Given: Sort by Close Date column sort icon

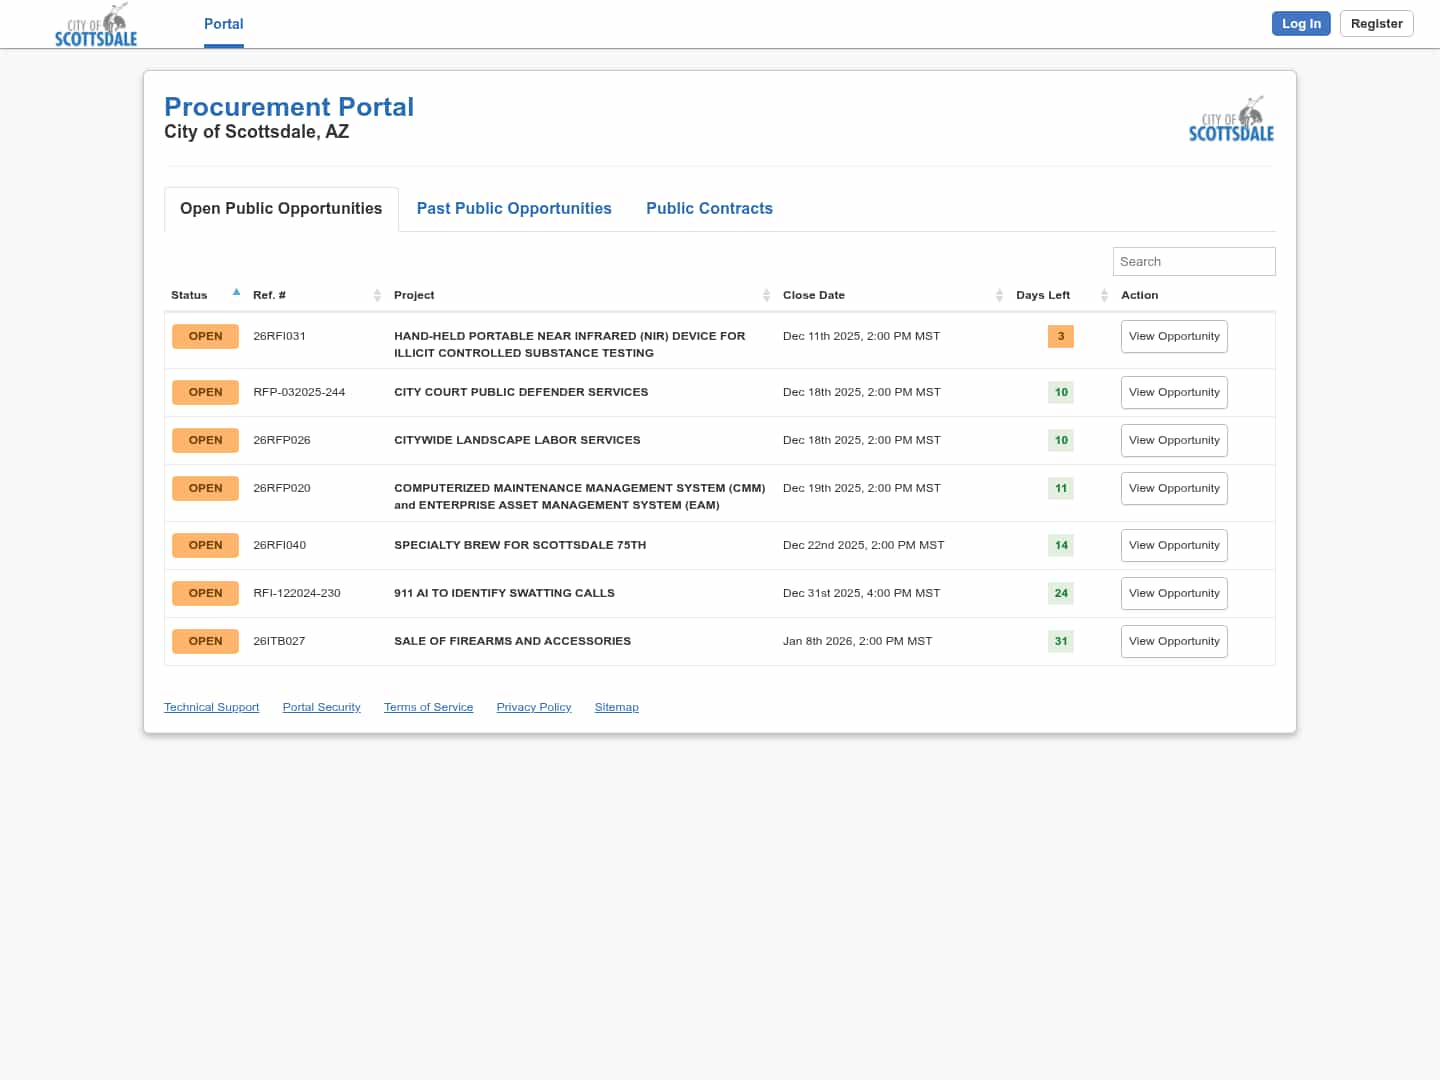Looking at the screenshot, I should point(999,295).
